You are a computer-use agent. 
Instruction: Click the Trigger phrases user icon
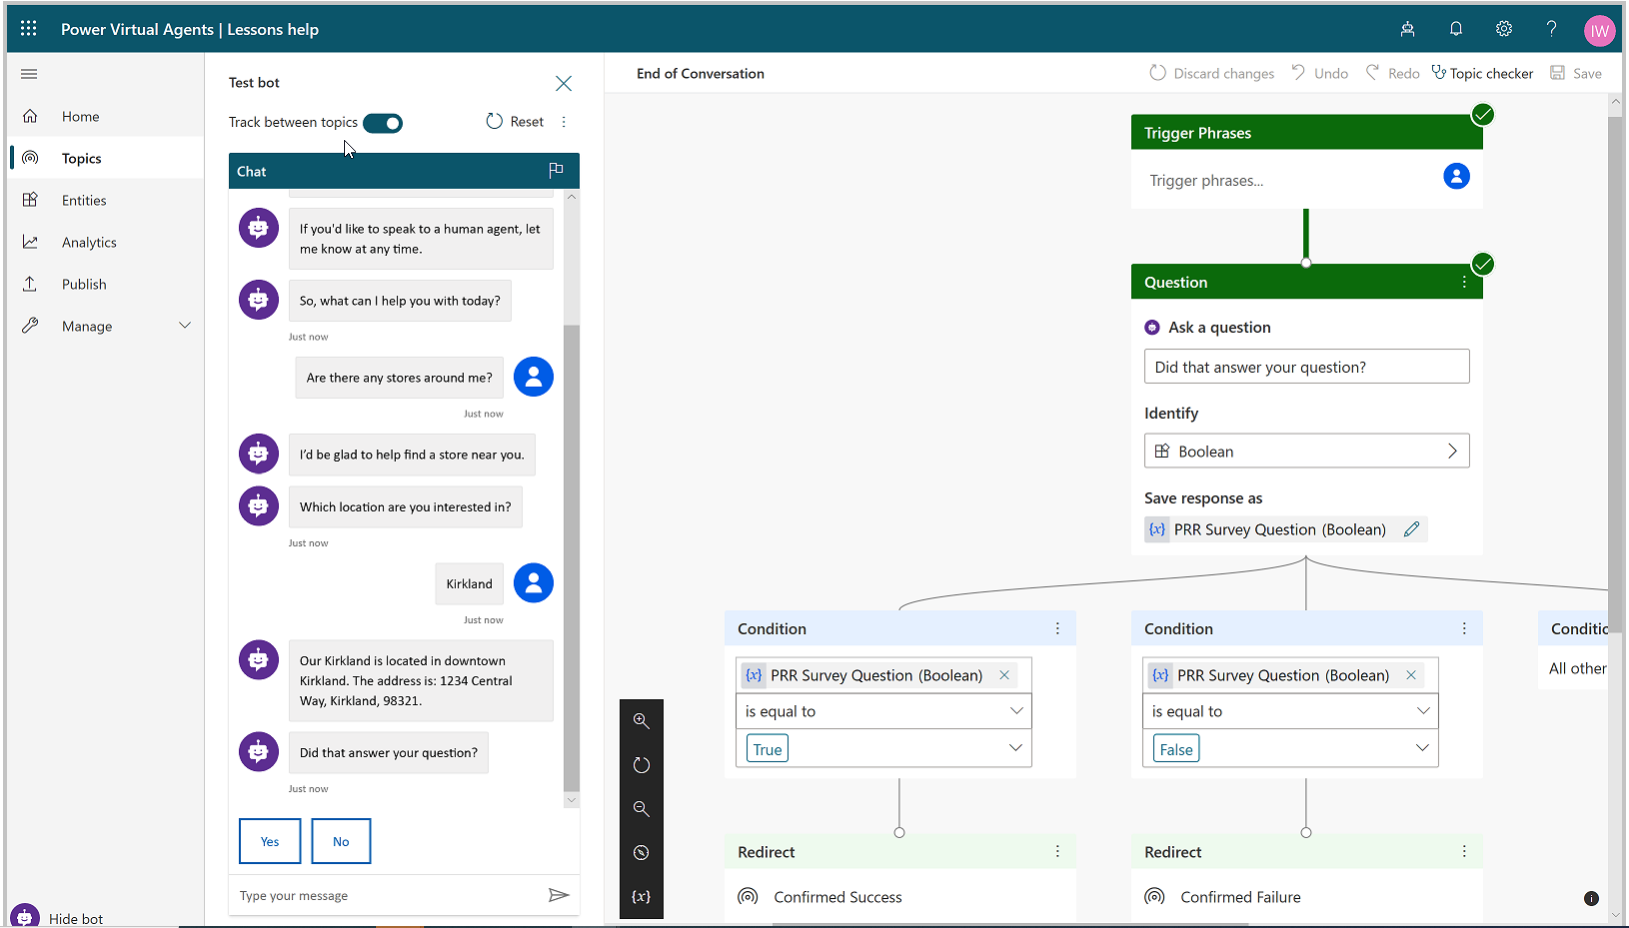pyautogui.click(x=1456, y=177)
